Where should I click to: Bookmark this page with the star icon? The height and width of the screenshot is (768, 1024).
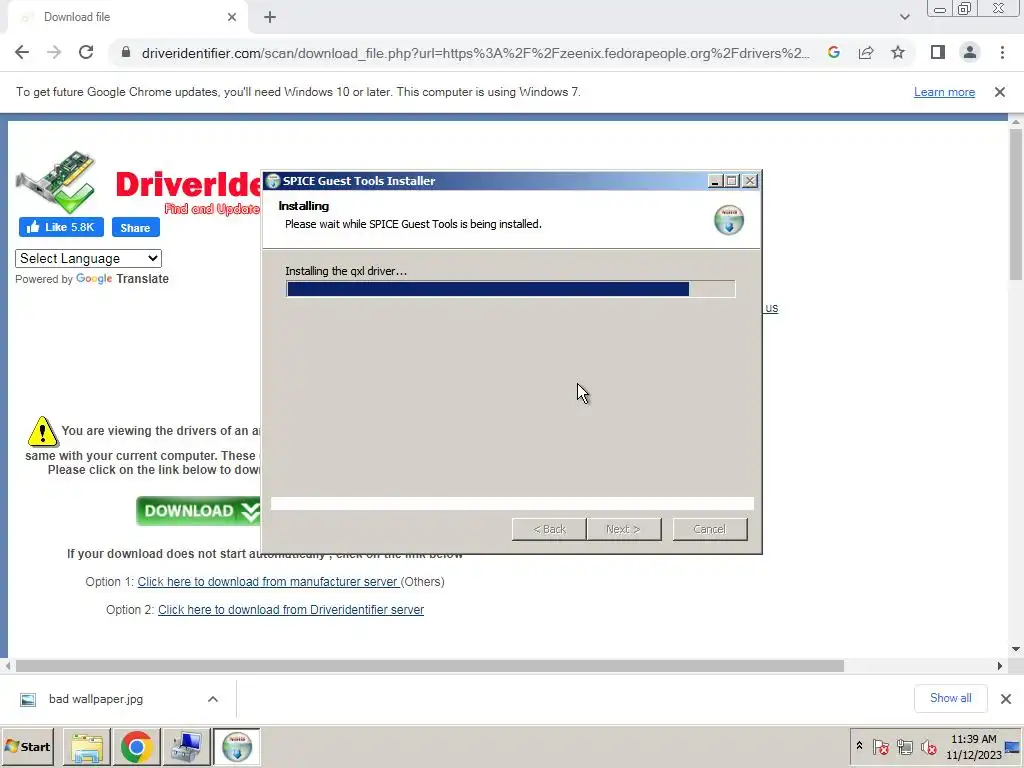pyautogui.click(x=898, y=53)
